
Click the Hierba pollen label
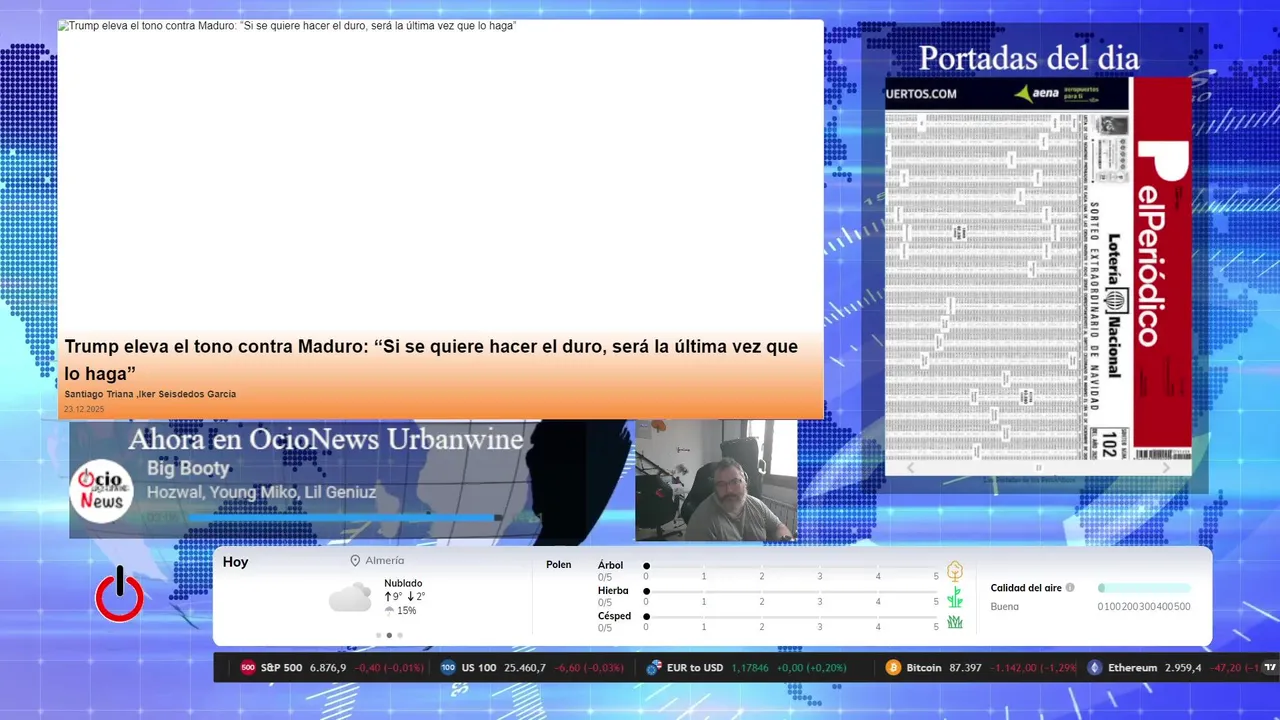point(613,590)
